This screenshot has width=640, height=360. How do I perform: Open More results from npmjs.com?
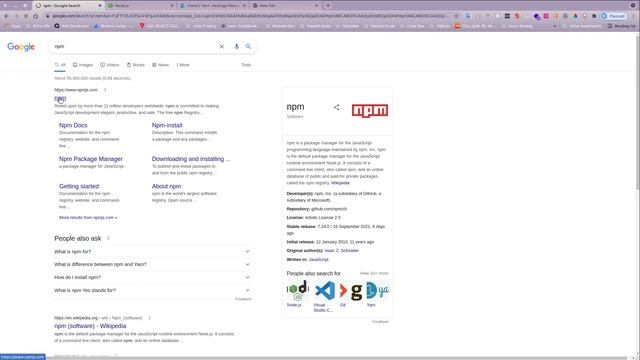[x=88, y=218]
